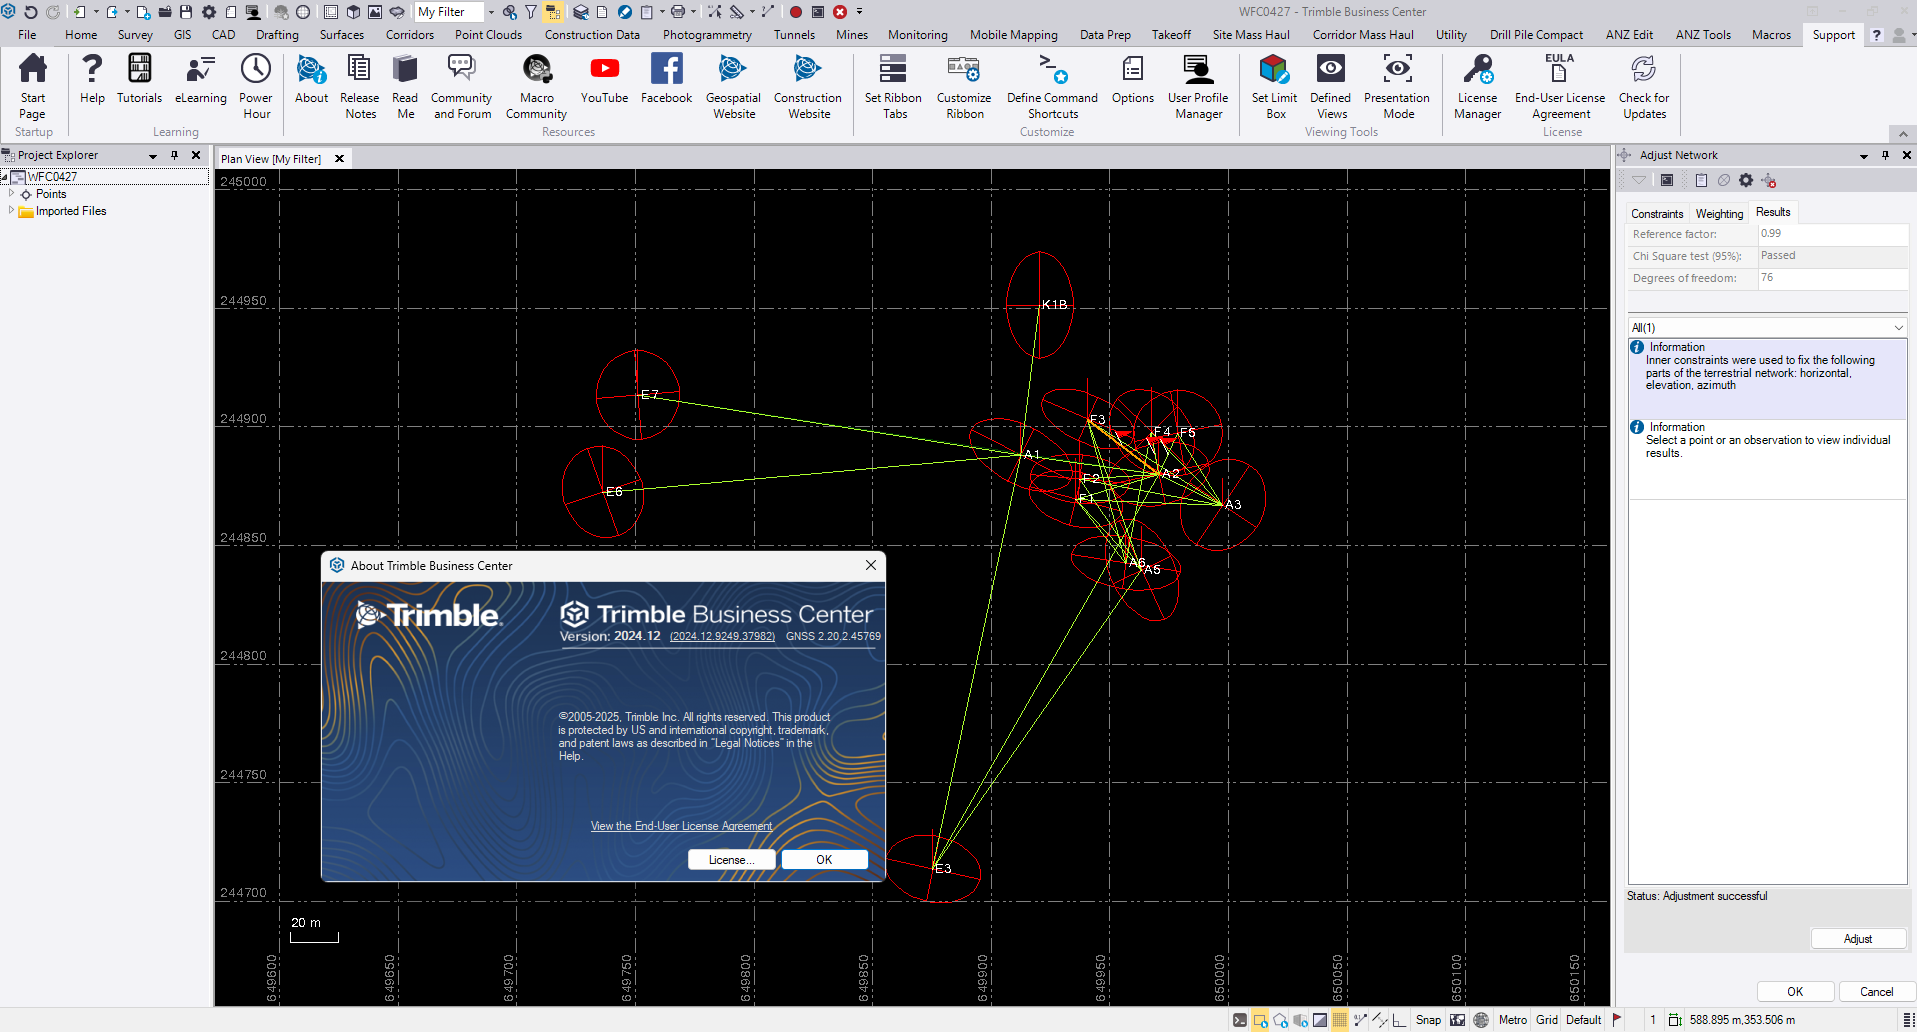Click OK in the About dialog
The image size is (1917, 1032).
pyautogui.click(x=824, y=860)
